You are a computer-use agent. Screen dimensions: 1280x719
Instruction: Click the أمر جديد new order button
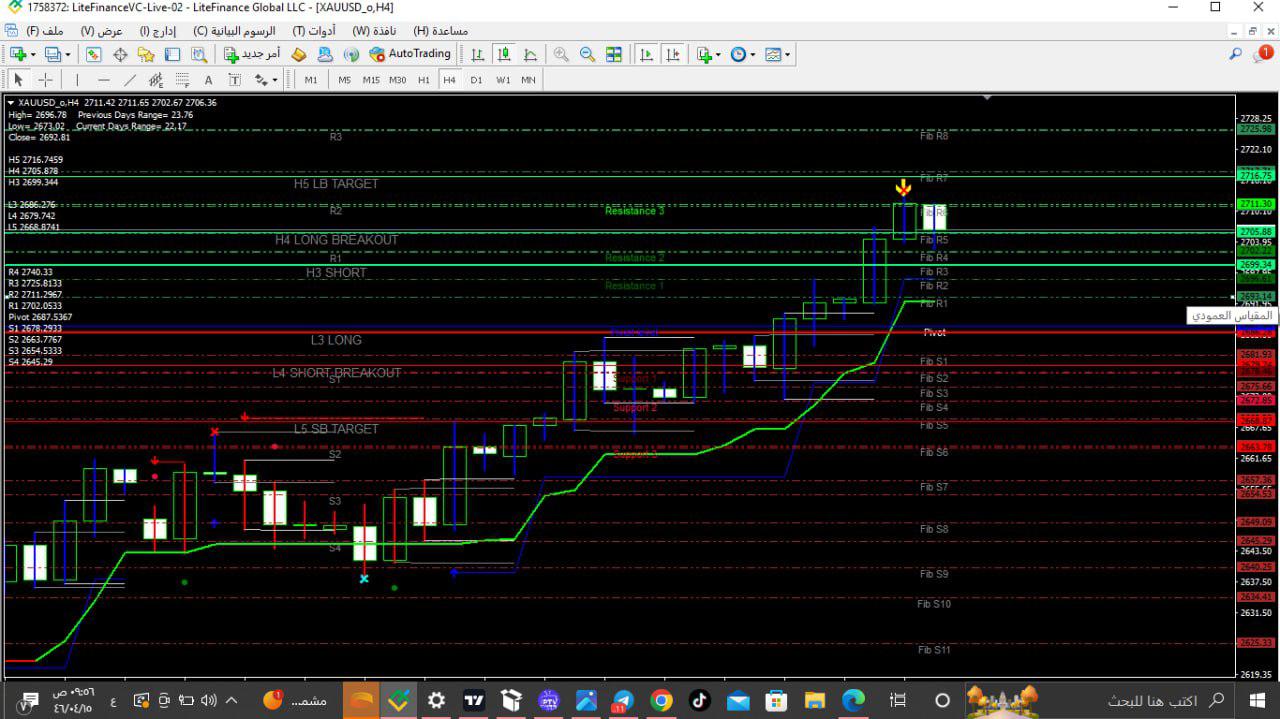pyautogui.click(x=252, y=54)
